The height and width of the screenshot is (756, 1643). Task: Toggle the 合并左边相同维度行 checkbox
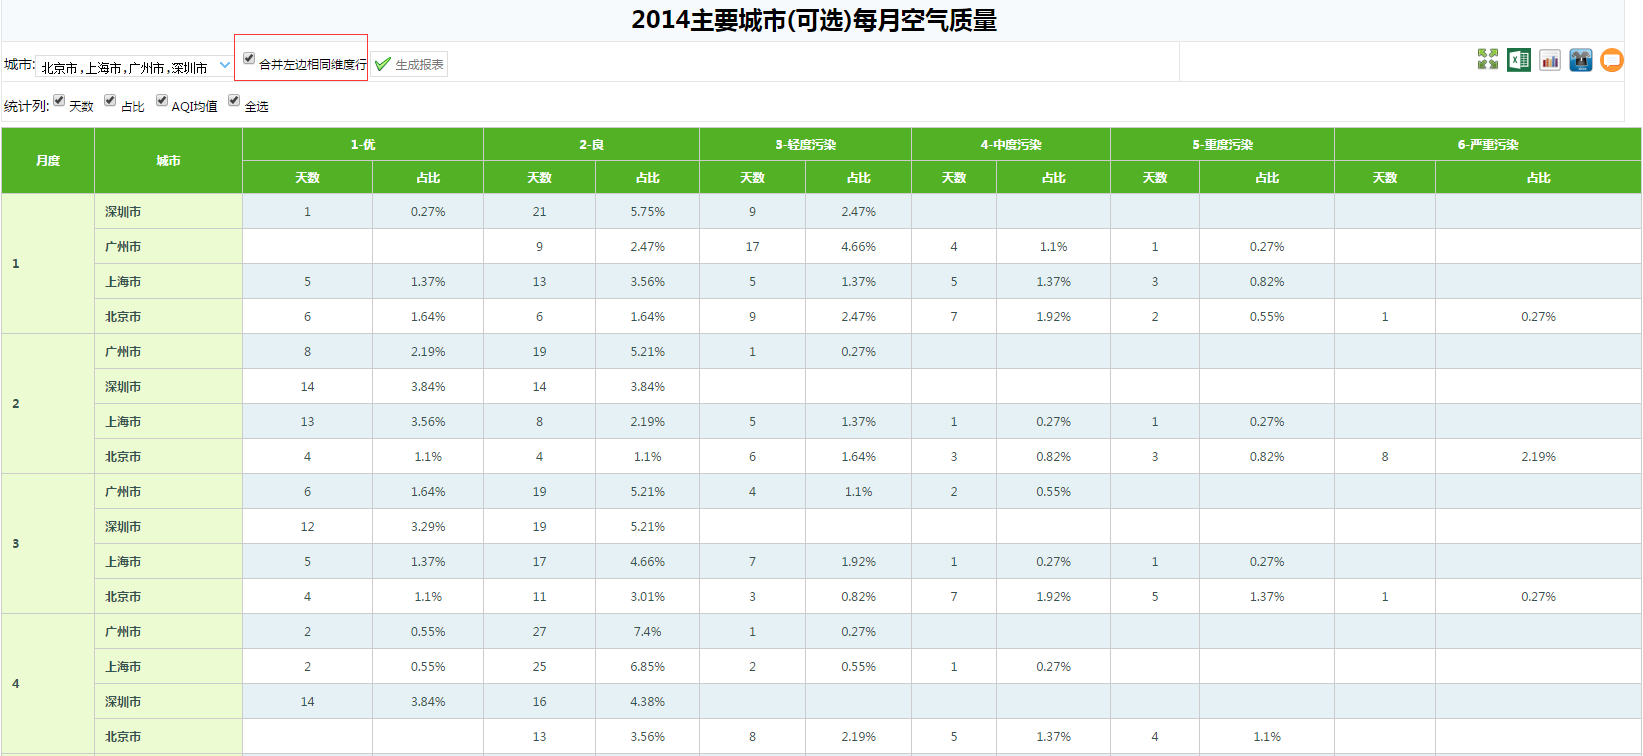[249, 59]
